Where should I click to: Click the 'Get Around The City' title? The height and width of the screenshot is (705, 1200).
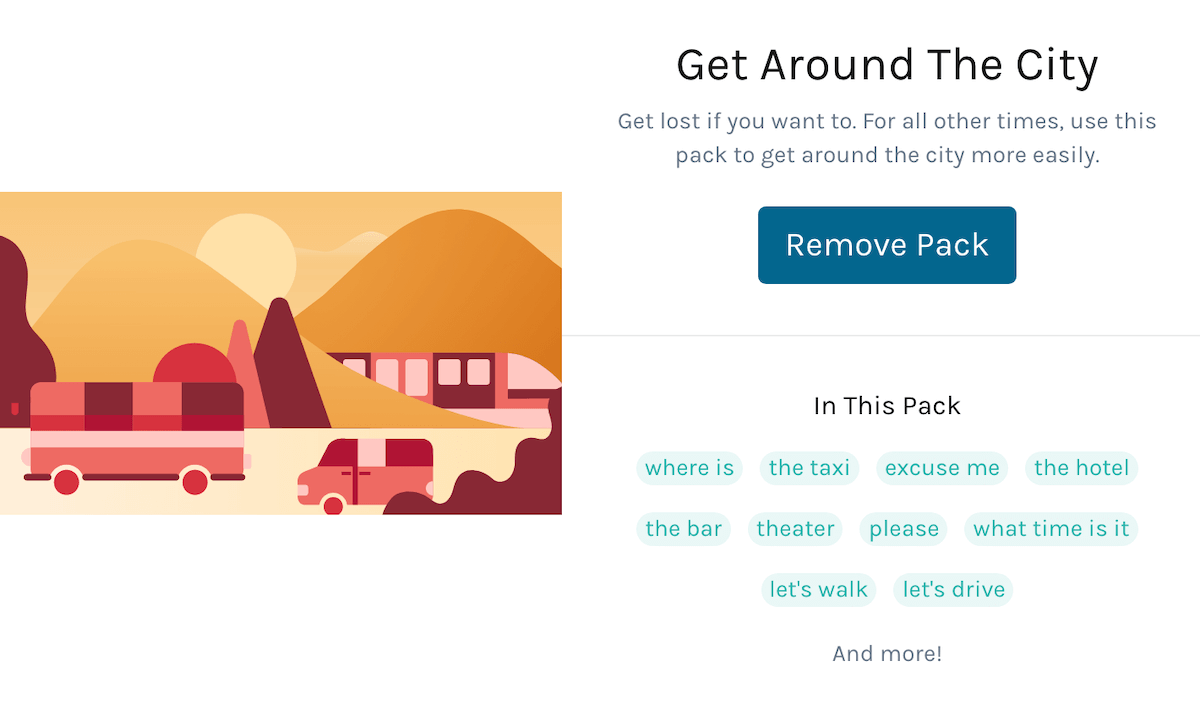[x=886, y=64]
